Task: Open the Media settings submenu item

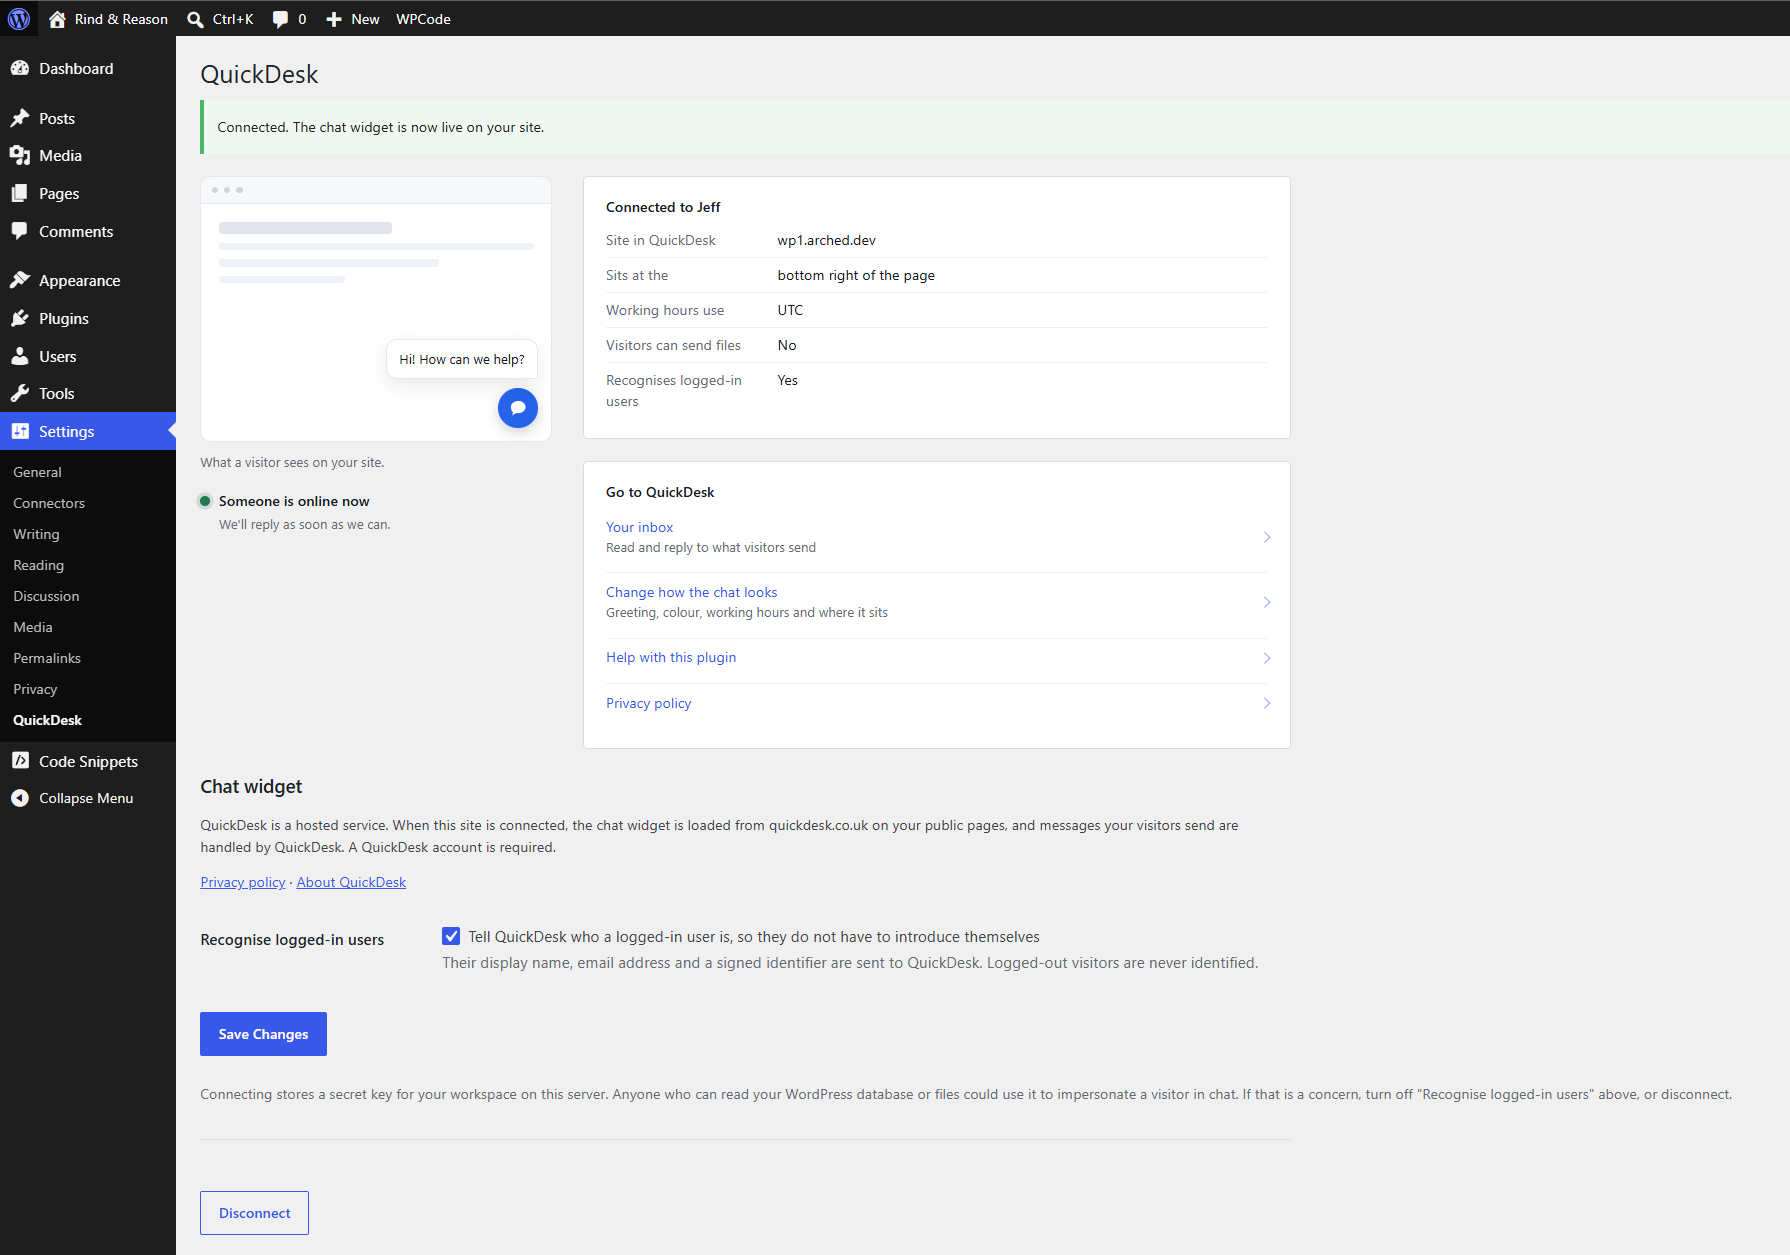Action: [33, 627]
